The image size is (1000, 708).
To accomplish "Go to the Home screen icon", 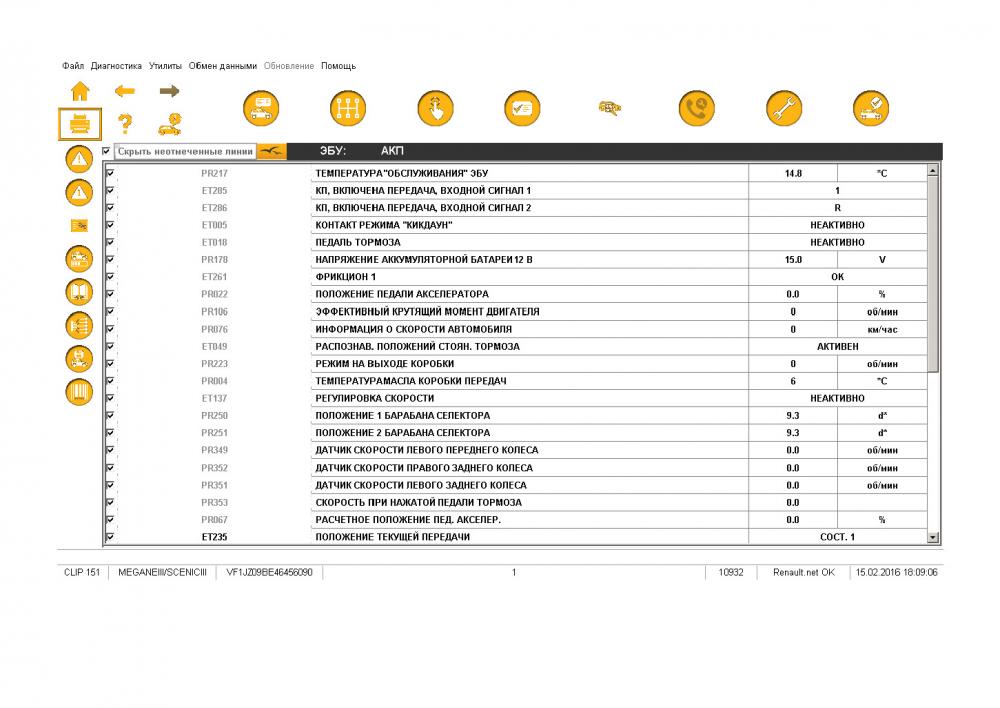I will [80, 91].
